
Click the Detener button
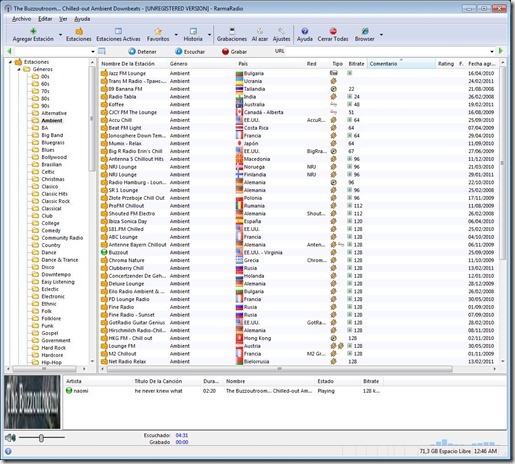143,52
